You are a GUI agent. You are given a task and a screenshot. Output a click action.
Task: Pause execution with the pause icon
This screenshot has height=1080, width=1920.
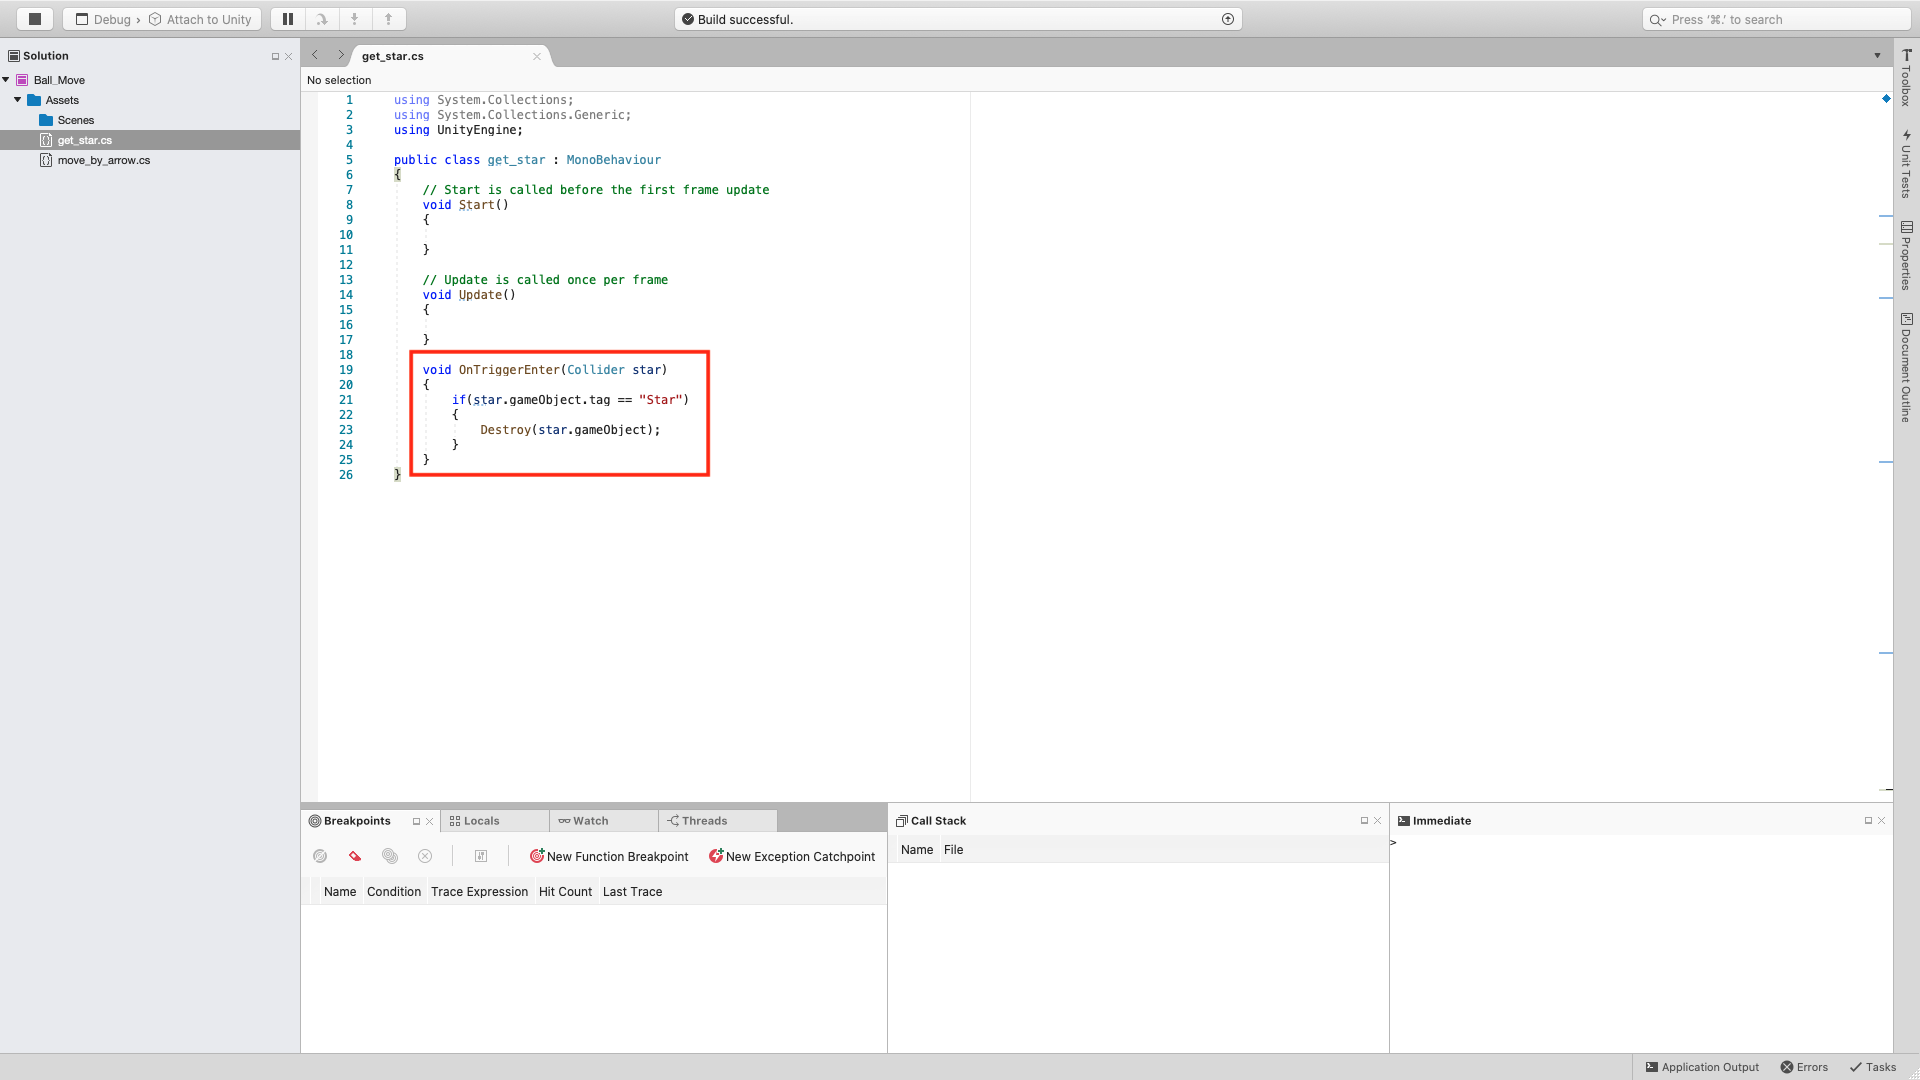coord(288,19)
